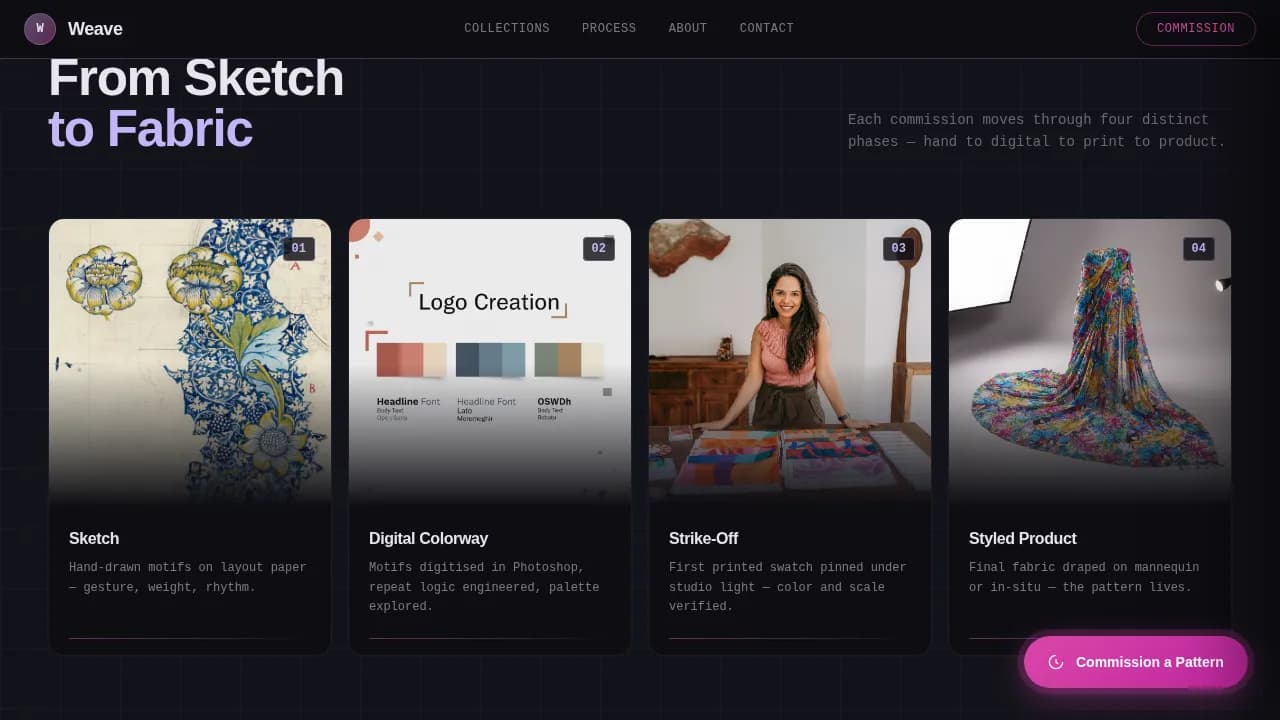This screenshot has height=720, width=1280.
Task: Click the Weave round logo icon
Action: 40,29
